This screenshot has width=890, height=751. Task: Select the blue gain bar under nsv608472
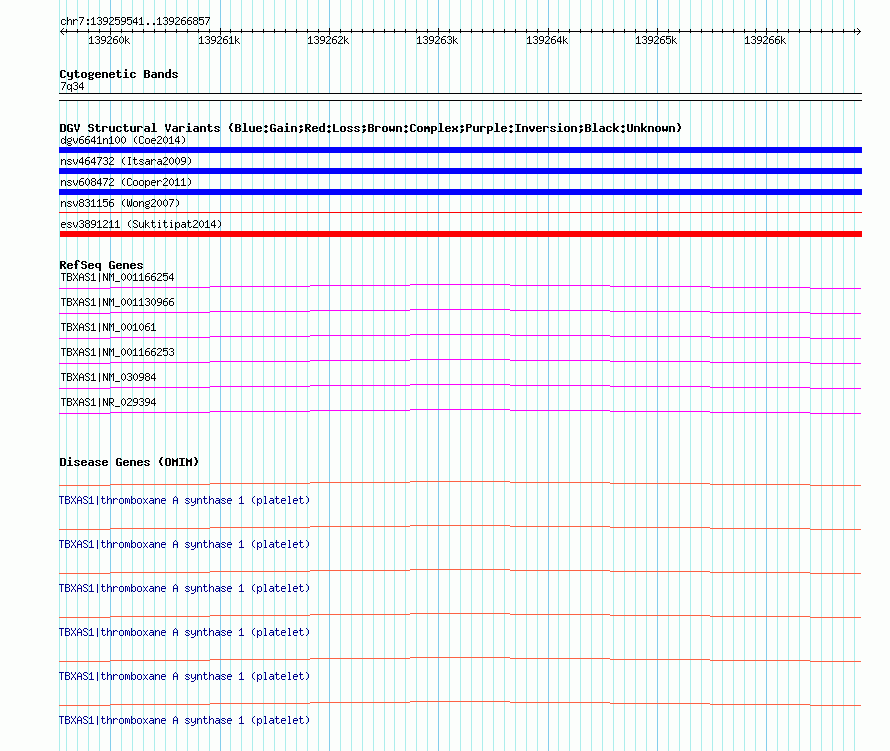click(x=460, y=192)
